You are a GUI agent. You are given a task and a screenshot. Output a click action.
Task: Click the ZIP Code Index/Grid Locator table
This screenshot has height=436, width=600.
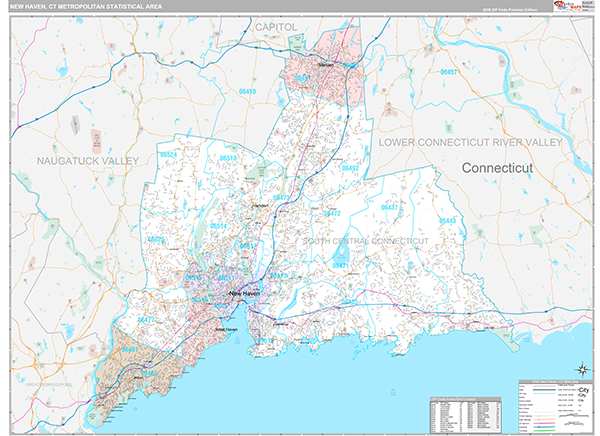(x=465, y=414)
